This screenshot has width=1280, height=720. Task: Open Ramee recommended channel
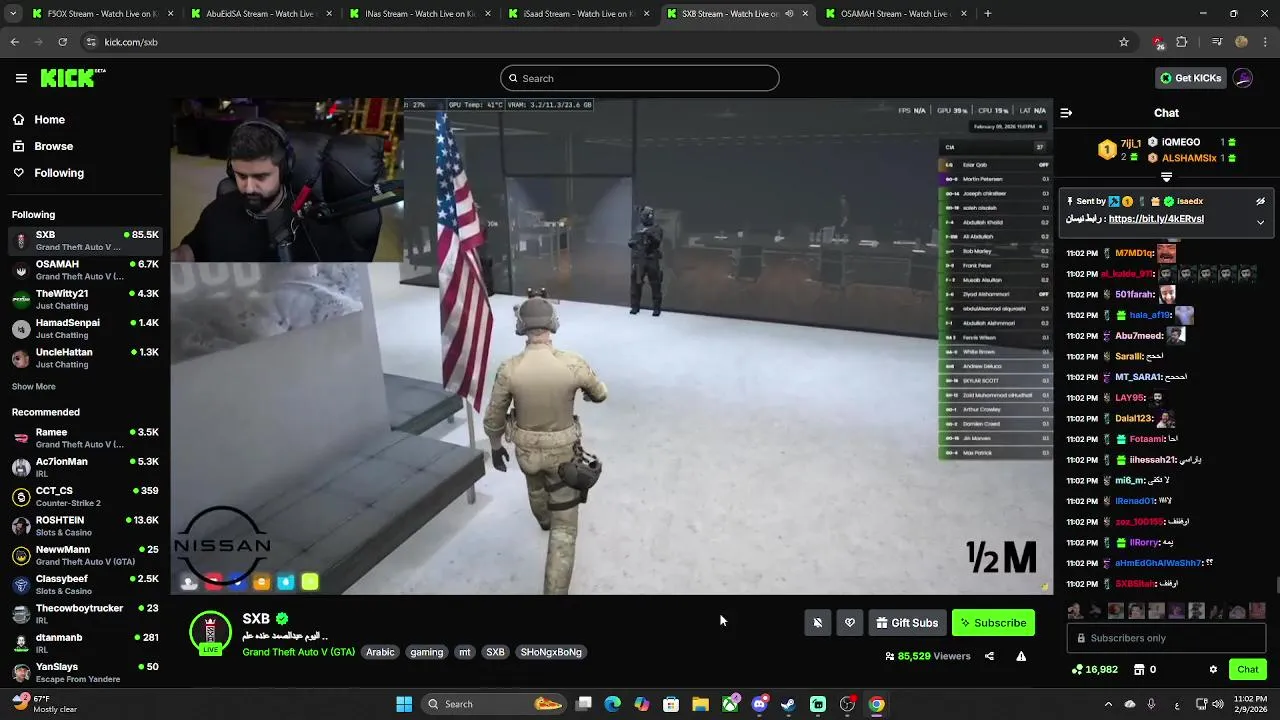click(x=85, y=438)
